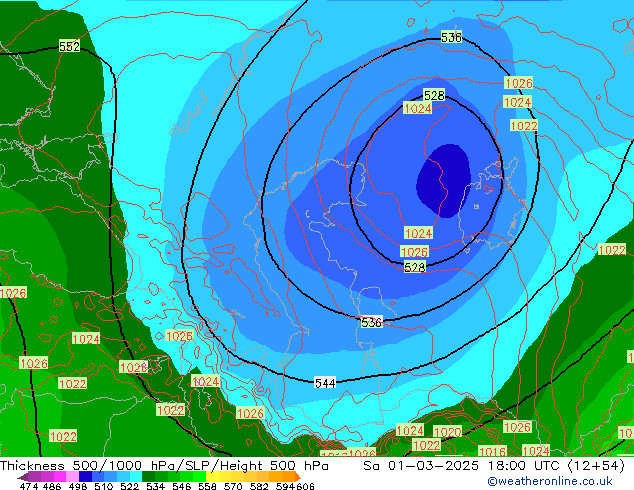Click the 528 label beneath the central 1026 label

[x=414, y=267]
